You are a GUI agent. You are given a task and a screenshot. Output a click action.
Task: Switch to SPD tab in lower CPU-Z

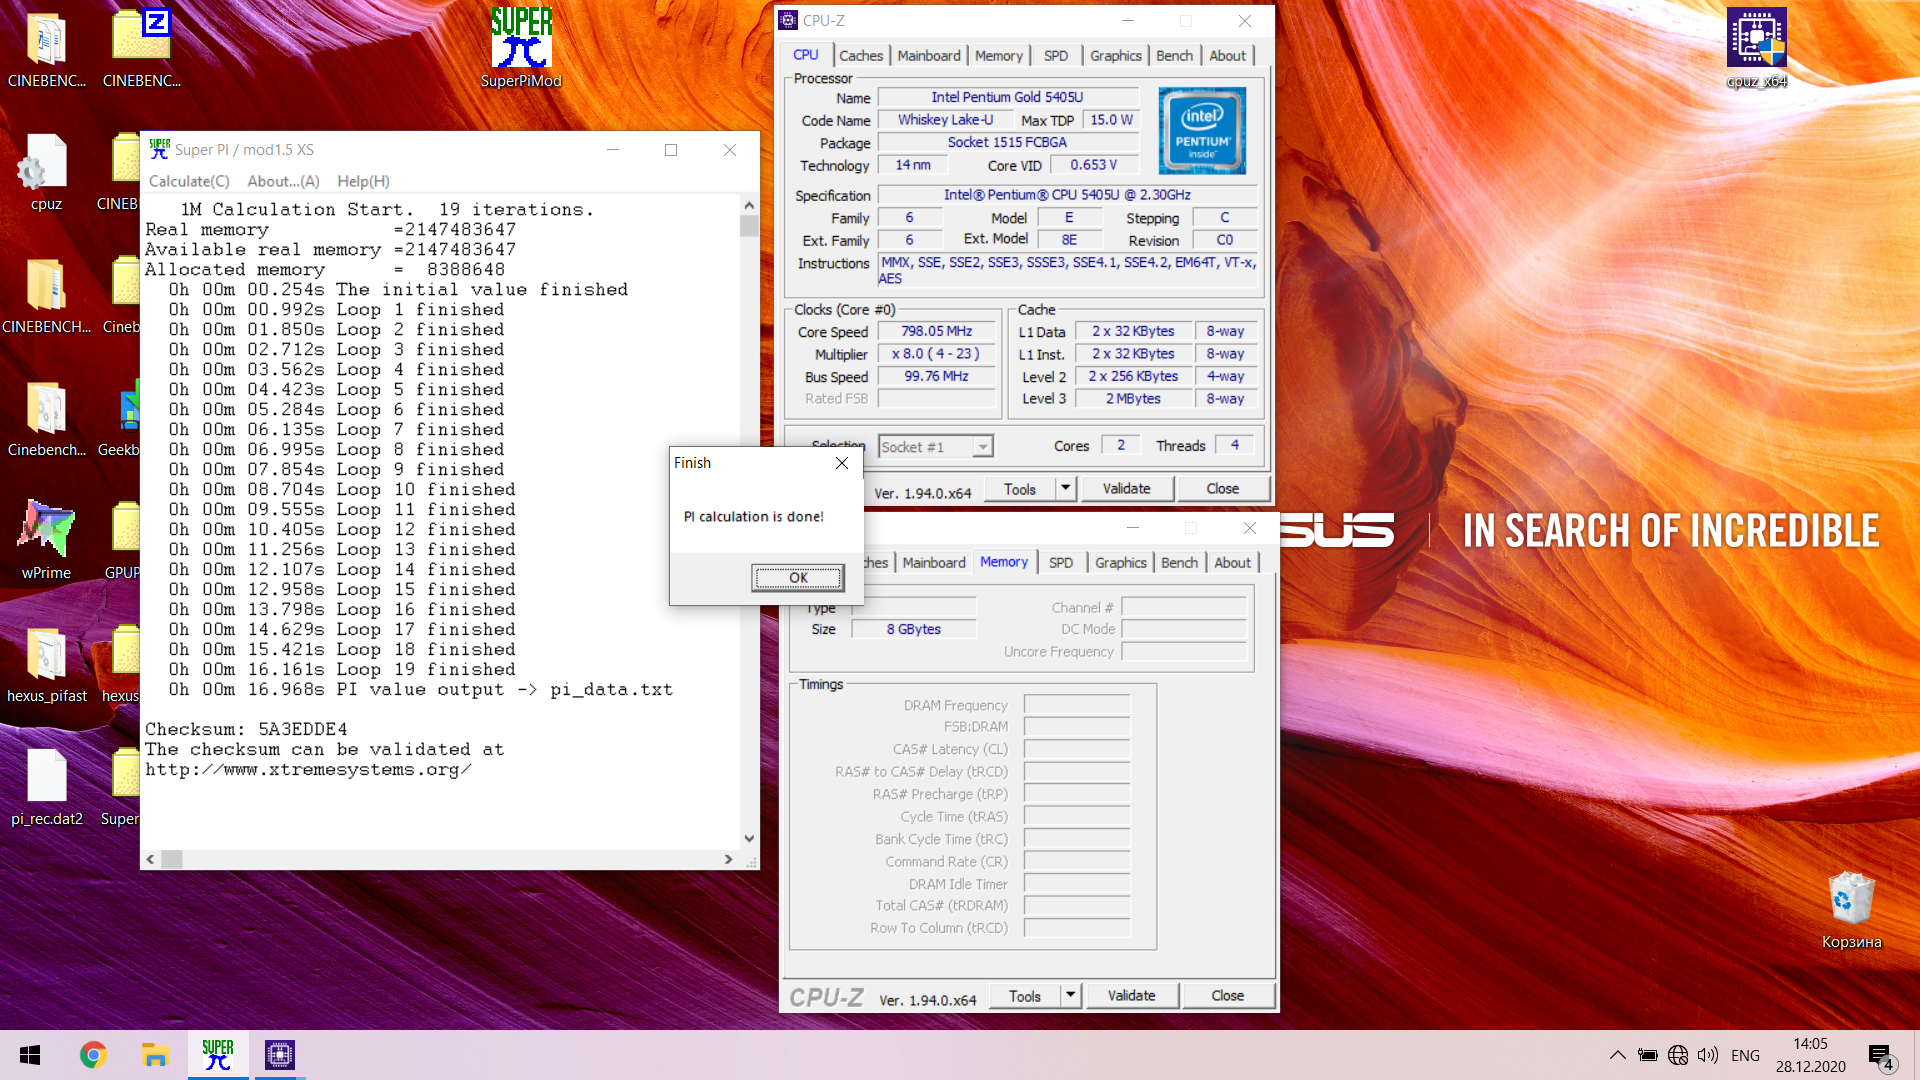[1061, 563]
